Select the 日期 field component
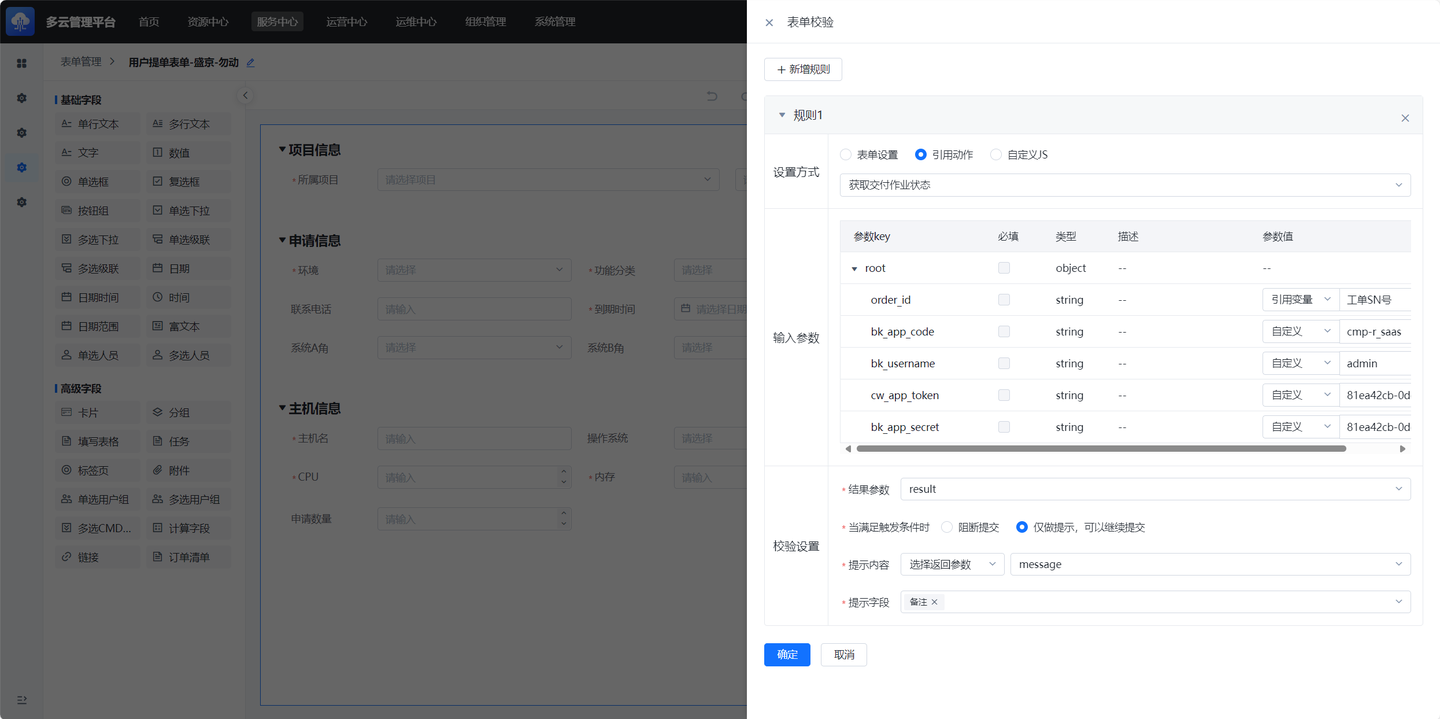Screen dimensions: 1440x719 pos(188,269)
